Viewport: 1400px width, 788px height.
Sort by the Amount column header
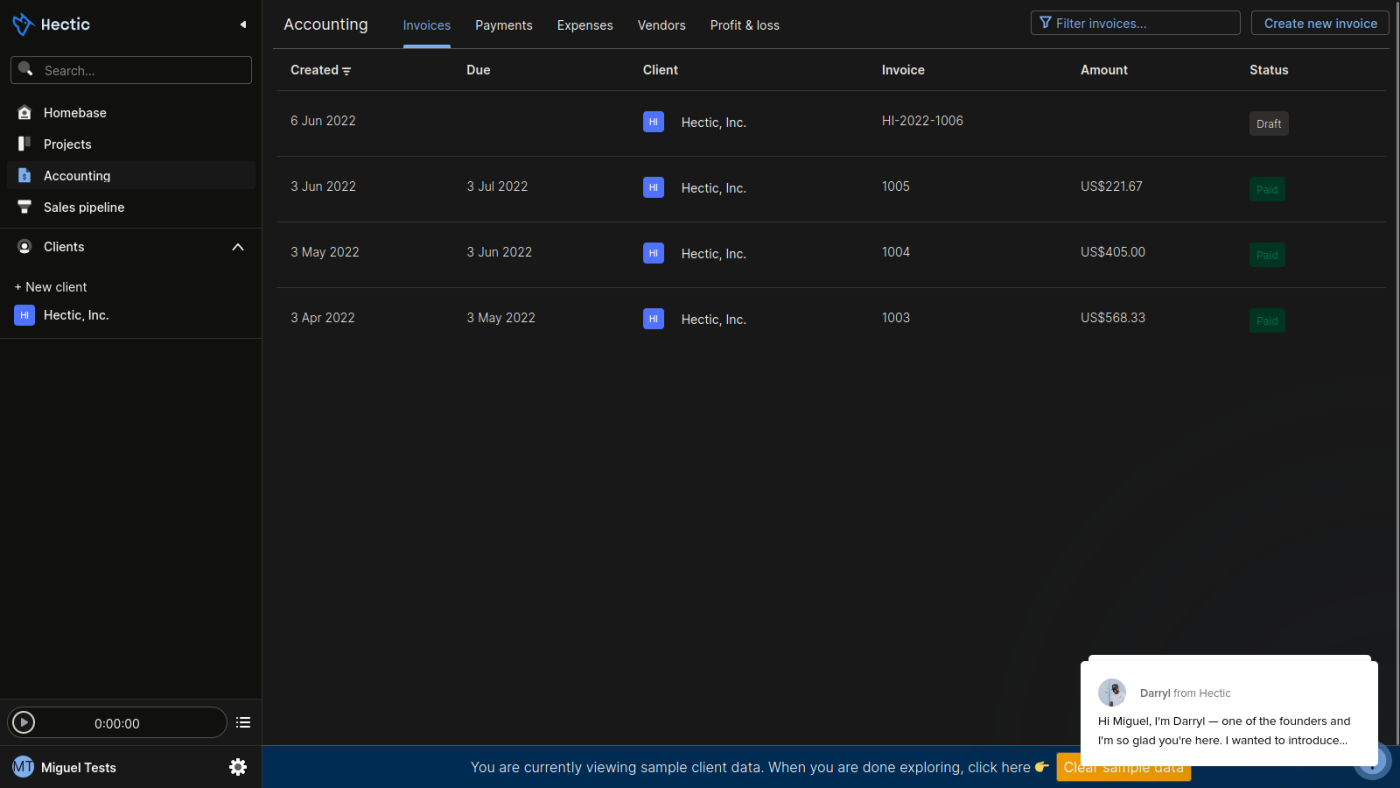click(1104, 70)
